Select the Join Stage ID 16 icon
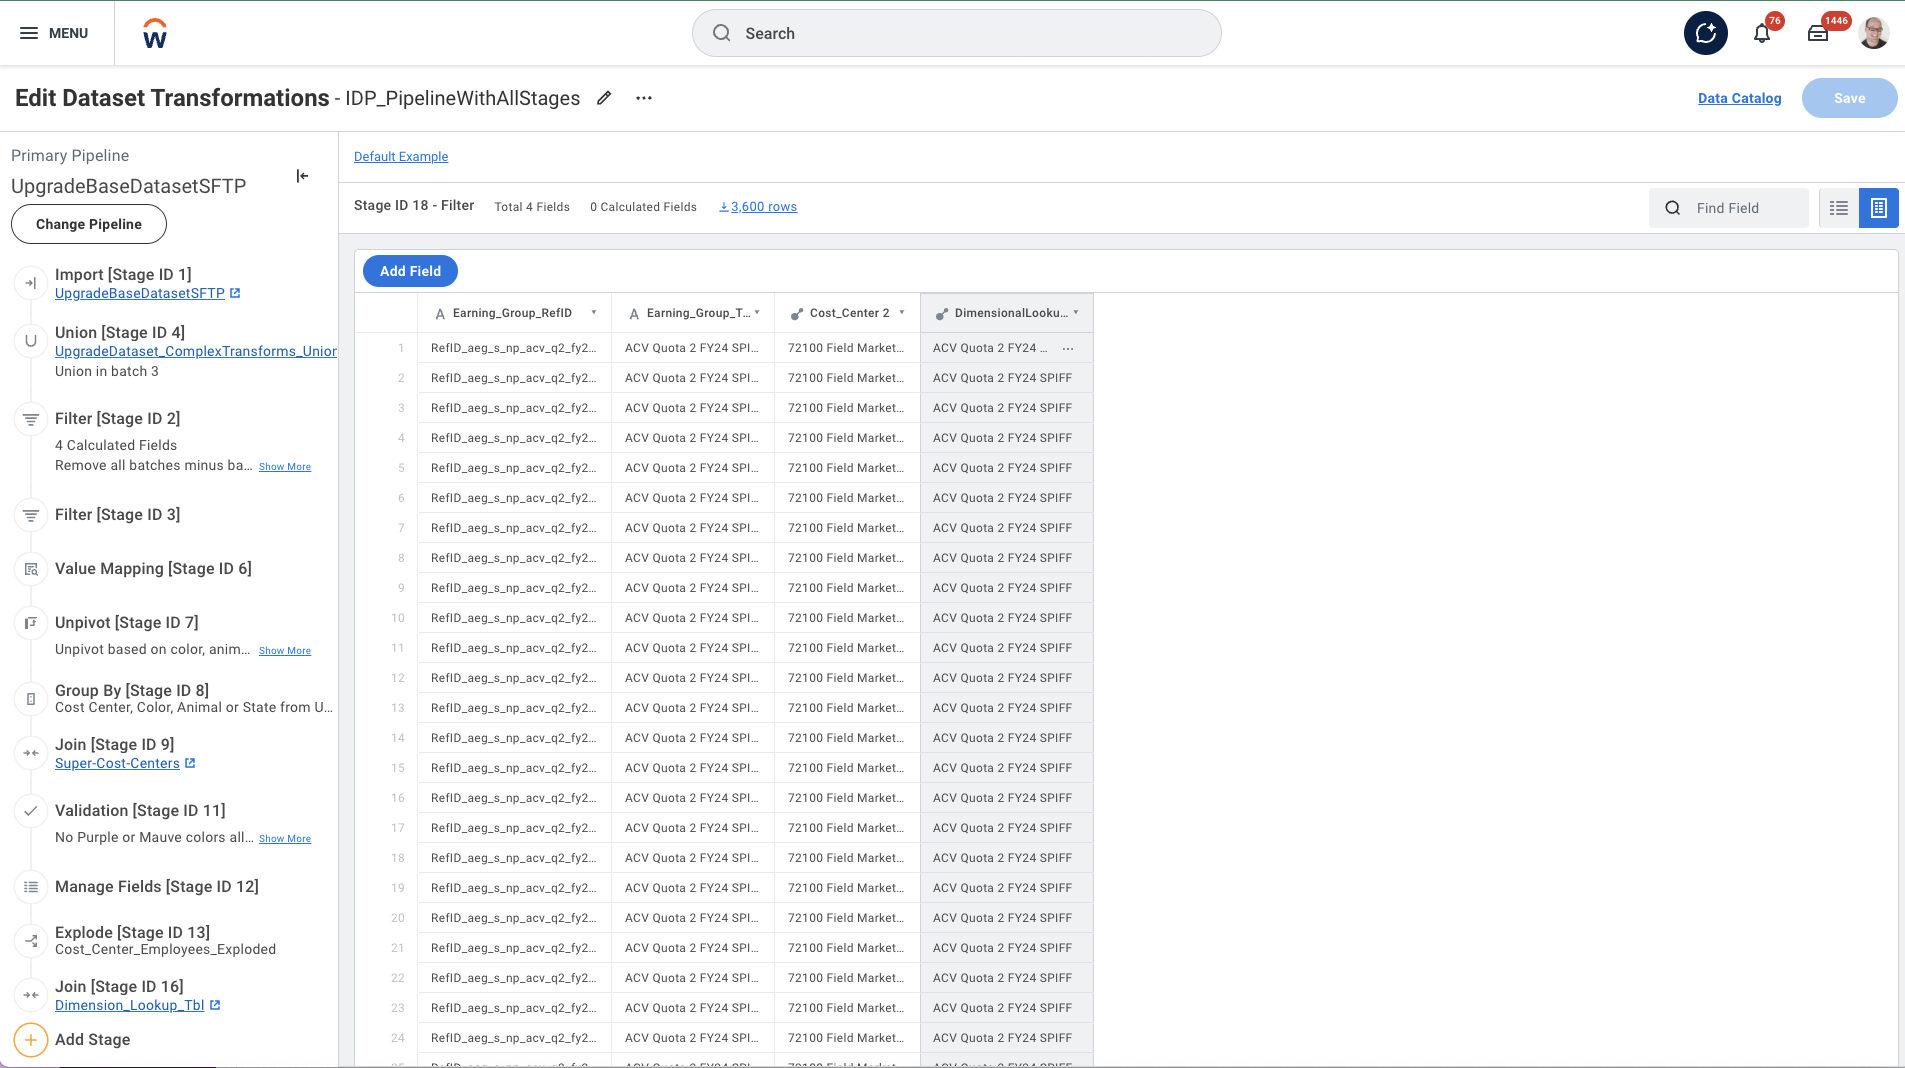 31,995
